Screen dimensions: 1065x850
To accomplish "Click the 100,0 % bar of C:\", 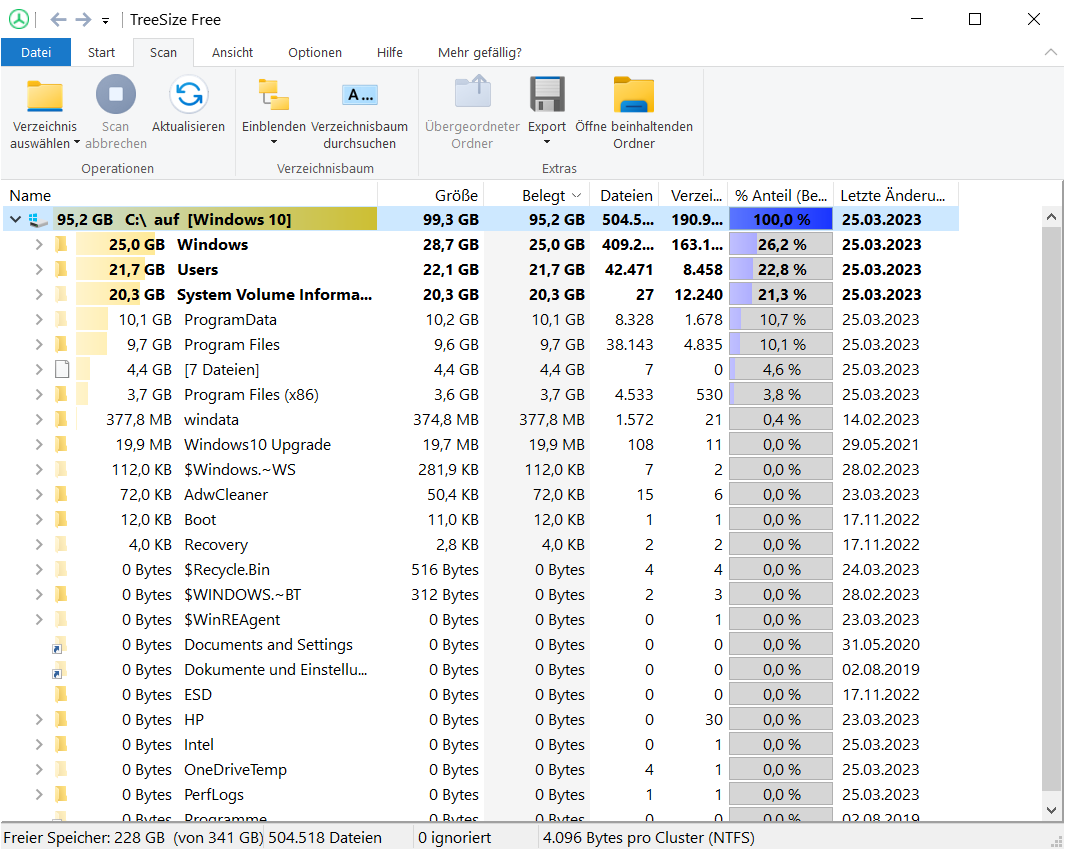I will point(781,219).
